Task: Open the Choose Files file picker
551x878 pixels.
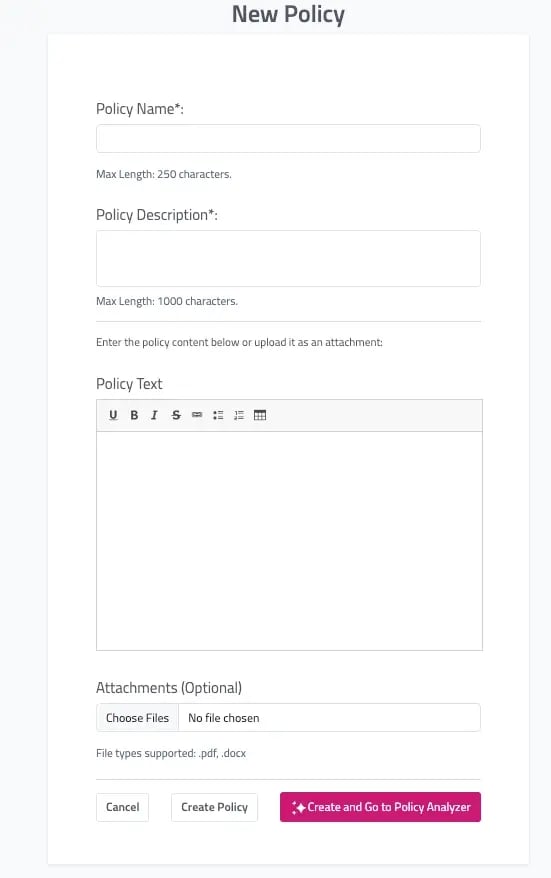Action: click(137, 717)
